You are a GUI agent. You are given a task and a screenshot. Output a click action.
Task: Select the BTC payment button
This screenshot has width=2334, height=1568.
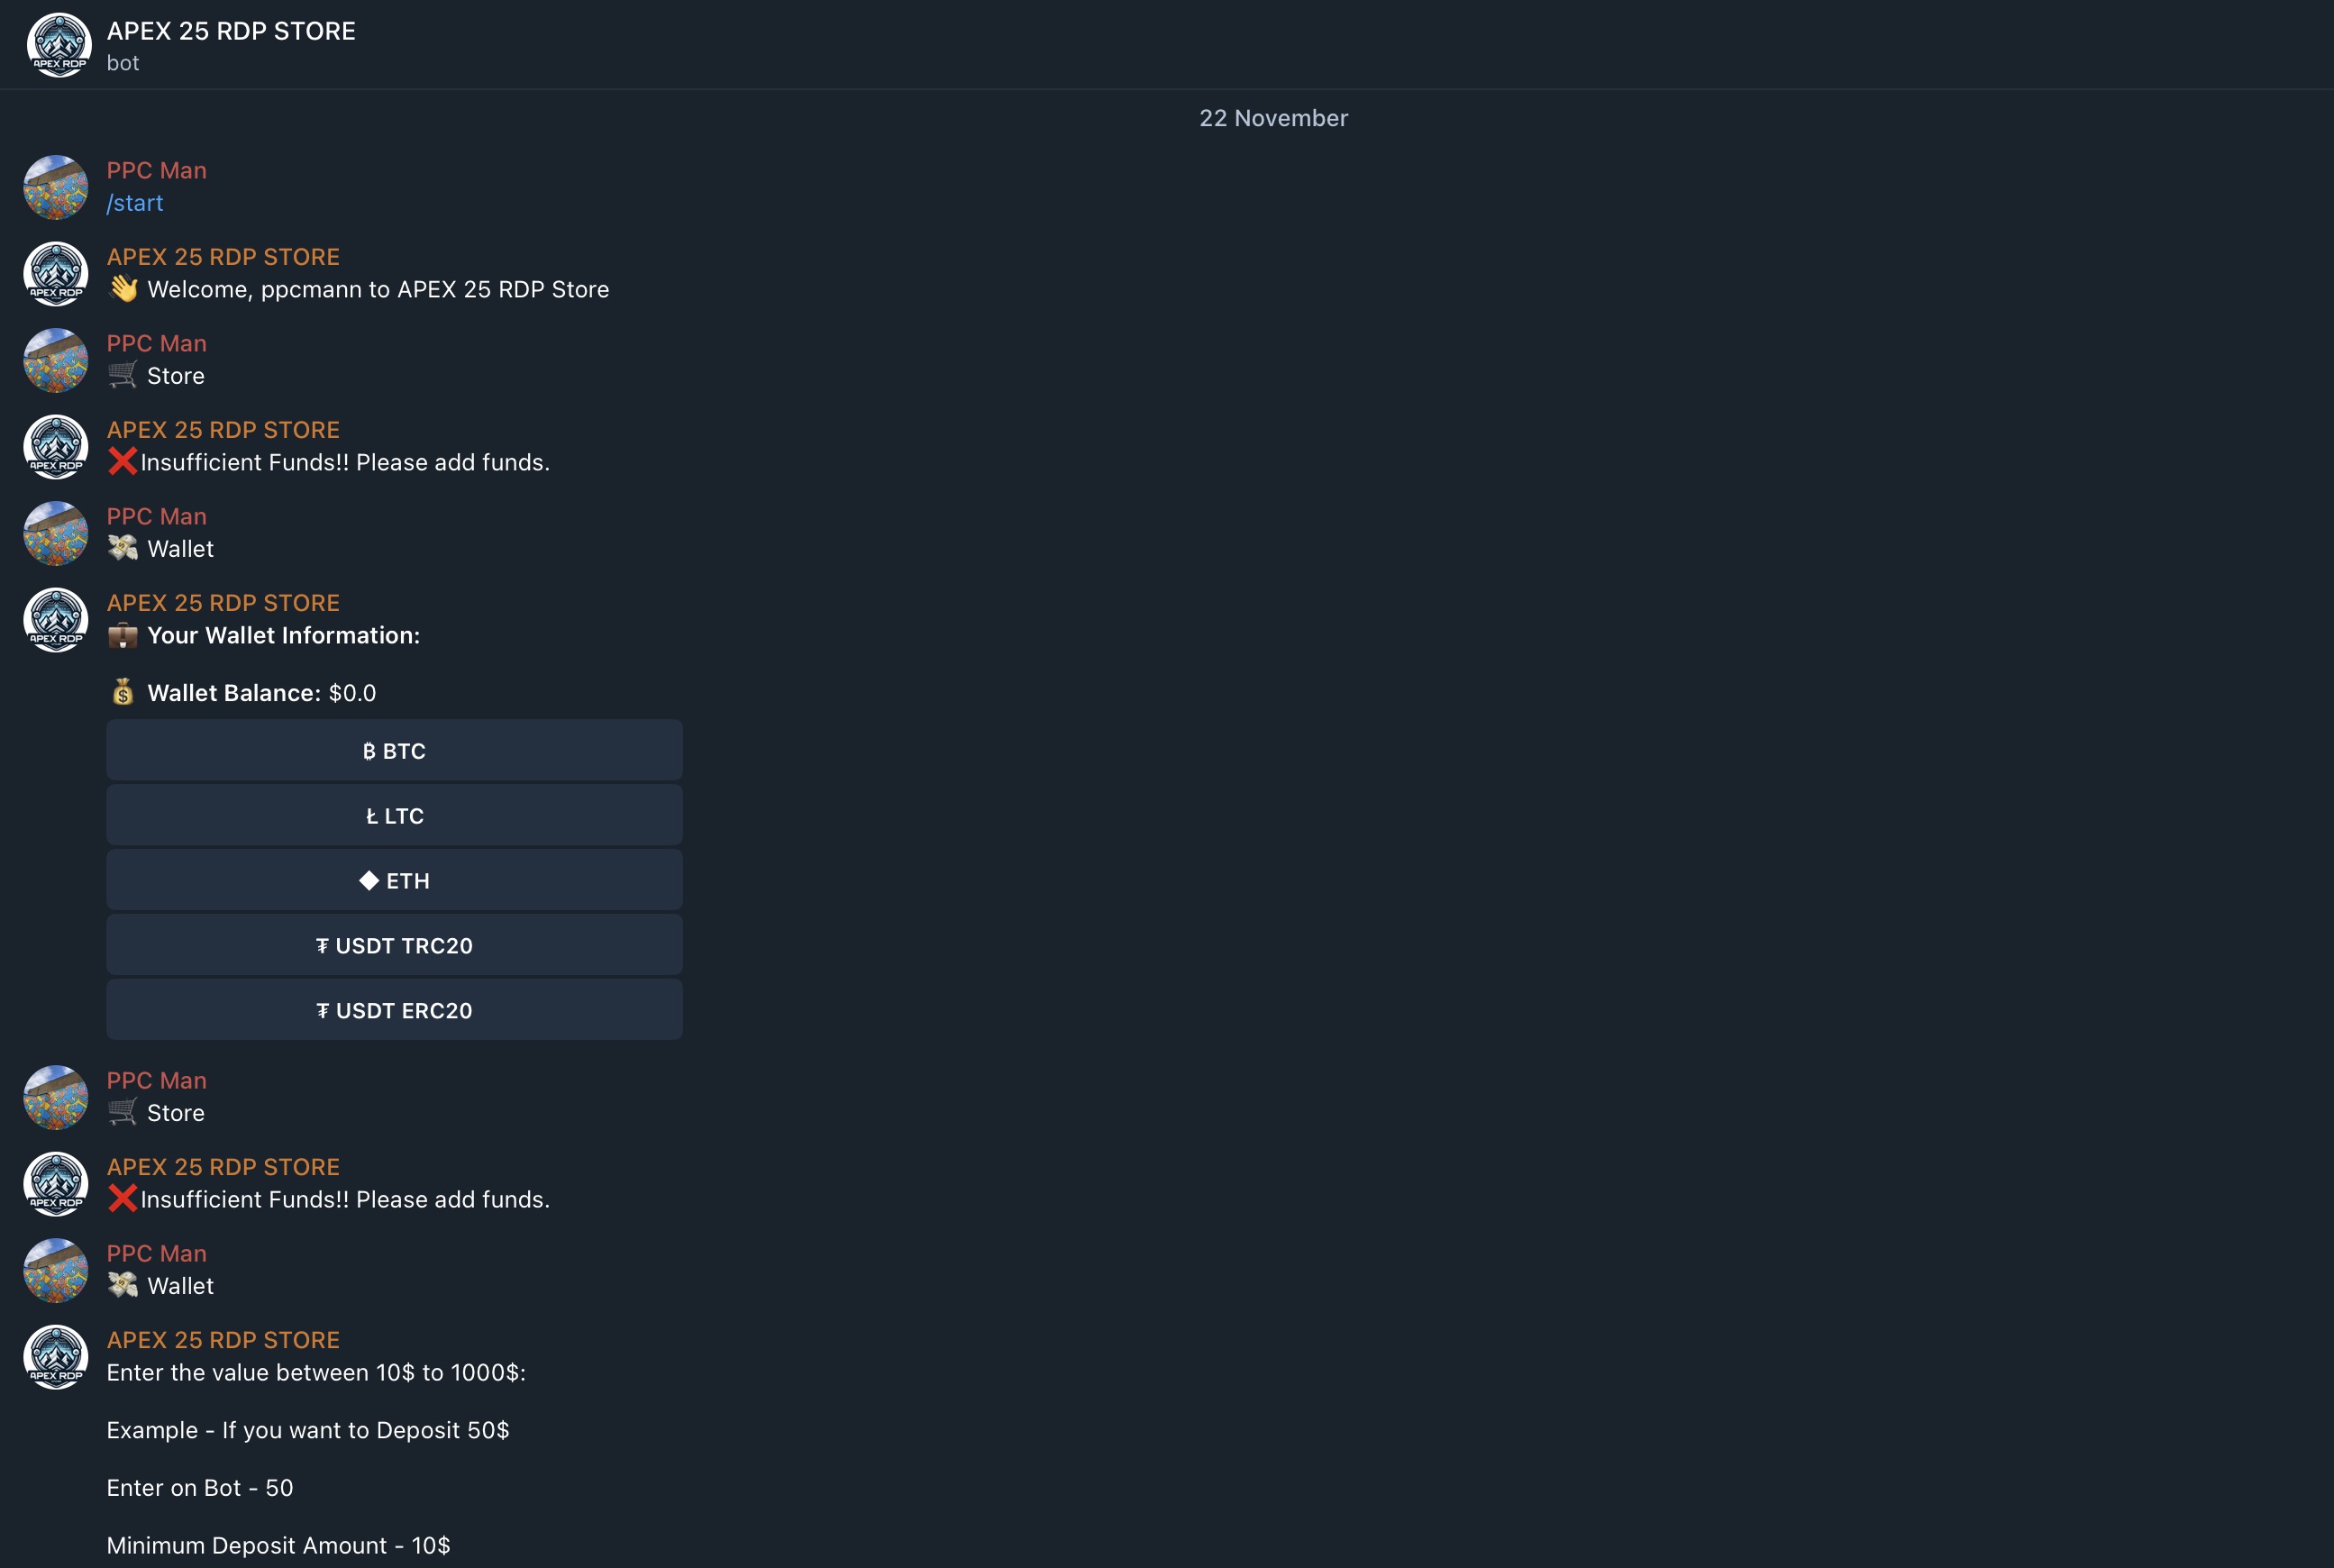[x=394, y=750]
